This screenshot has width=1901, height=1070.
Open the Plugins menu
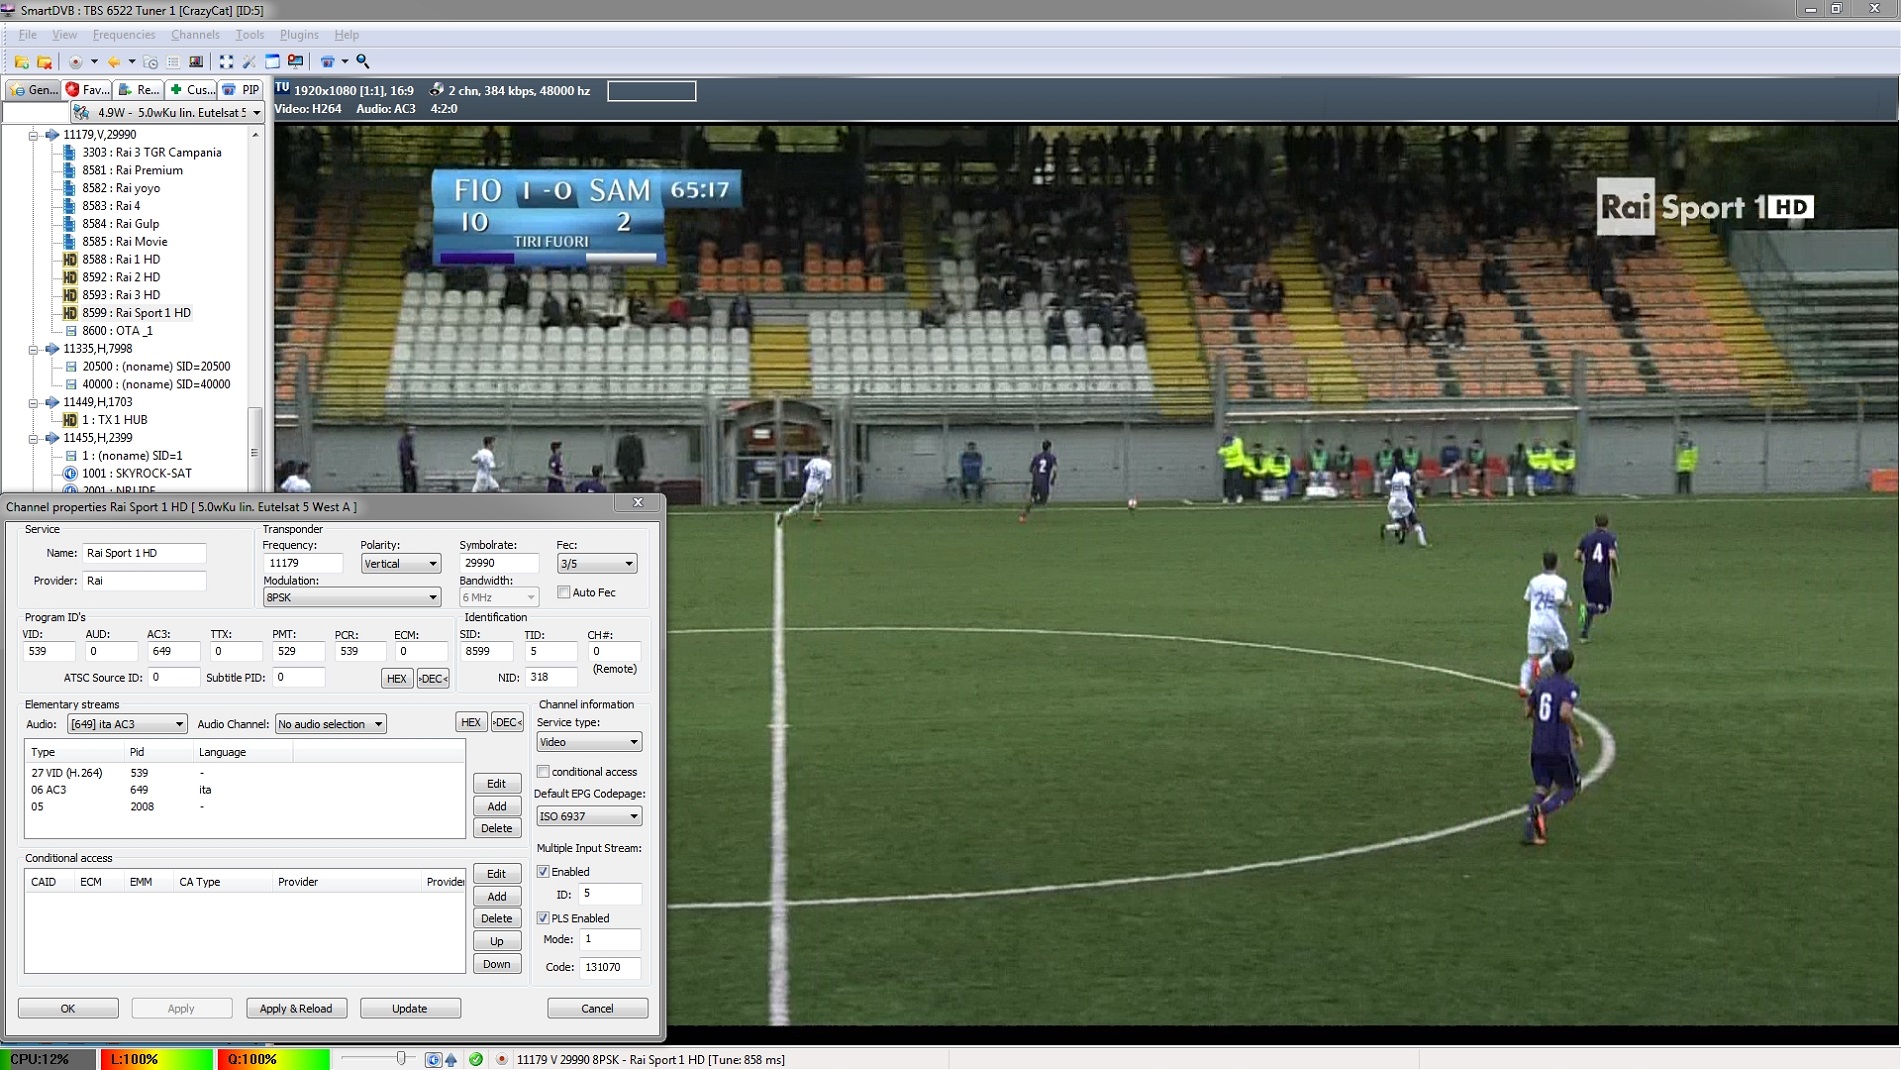pos(299,35)
